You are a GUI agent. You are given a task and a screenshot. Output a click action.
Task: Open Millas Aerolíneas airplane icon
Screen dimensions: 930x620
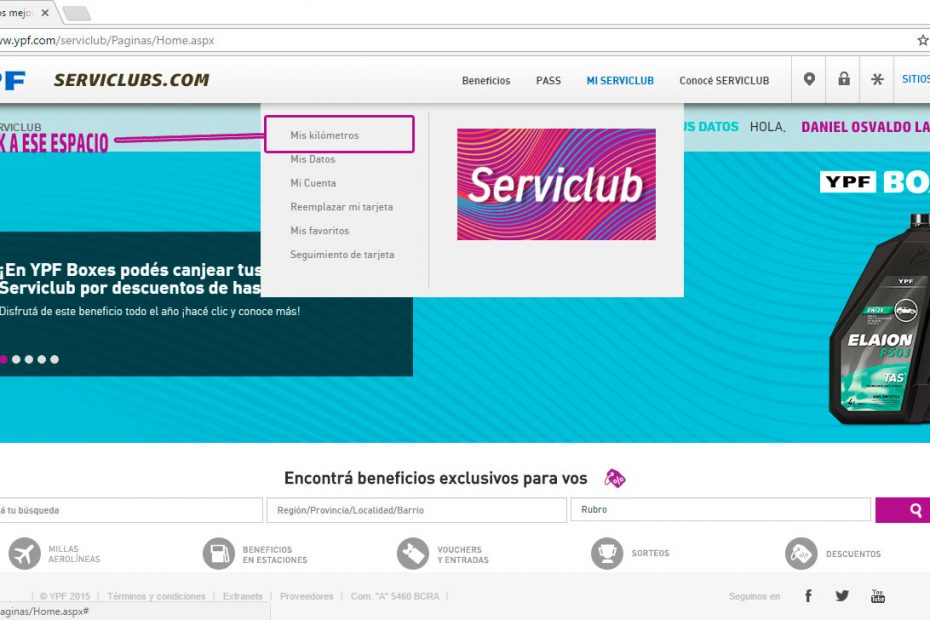pos(24,554)
